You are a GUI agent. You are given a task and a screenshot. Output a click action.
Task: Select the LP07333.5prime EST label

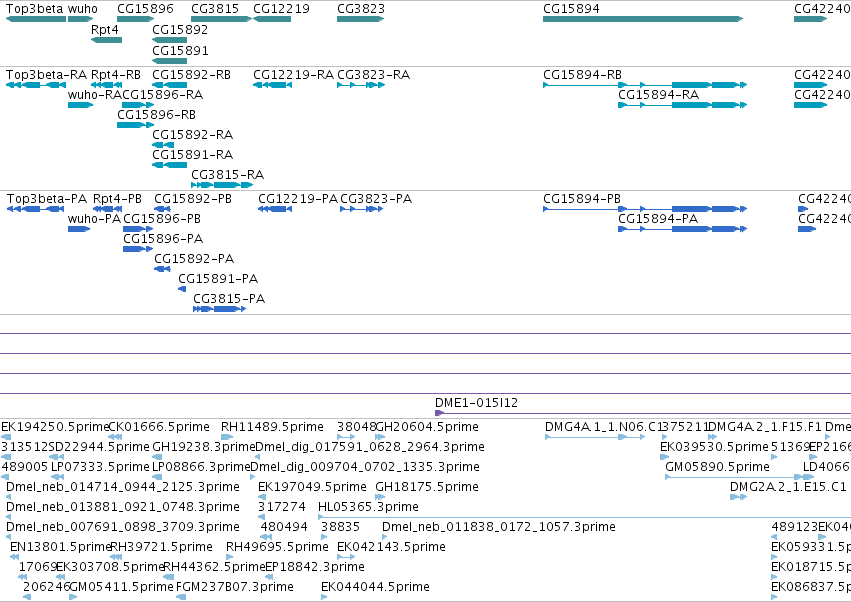coord(100,467)
